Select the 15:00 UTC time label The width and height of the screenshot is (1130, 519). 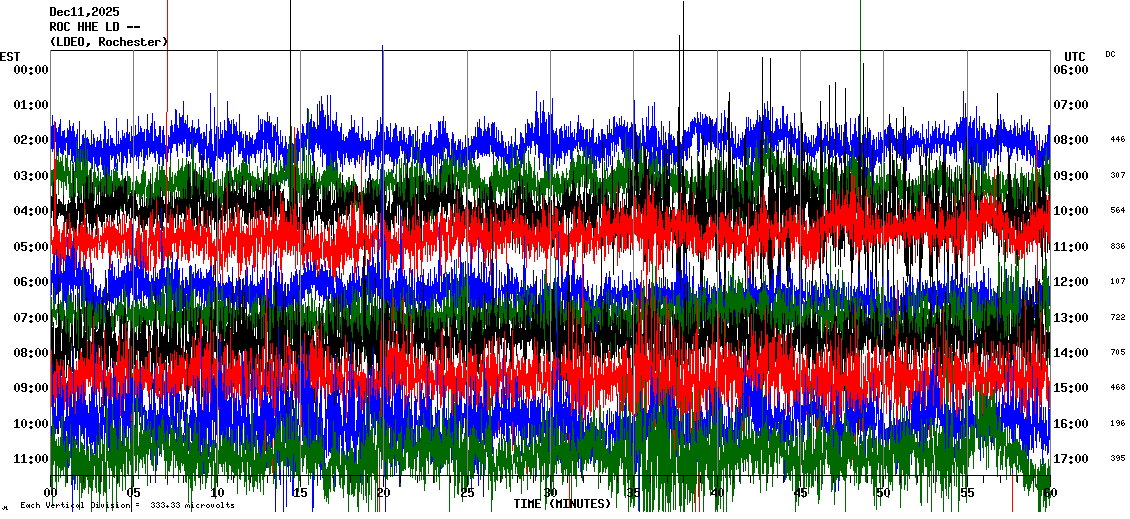click(1071, 388)
